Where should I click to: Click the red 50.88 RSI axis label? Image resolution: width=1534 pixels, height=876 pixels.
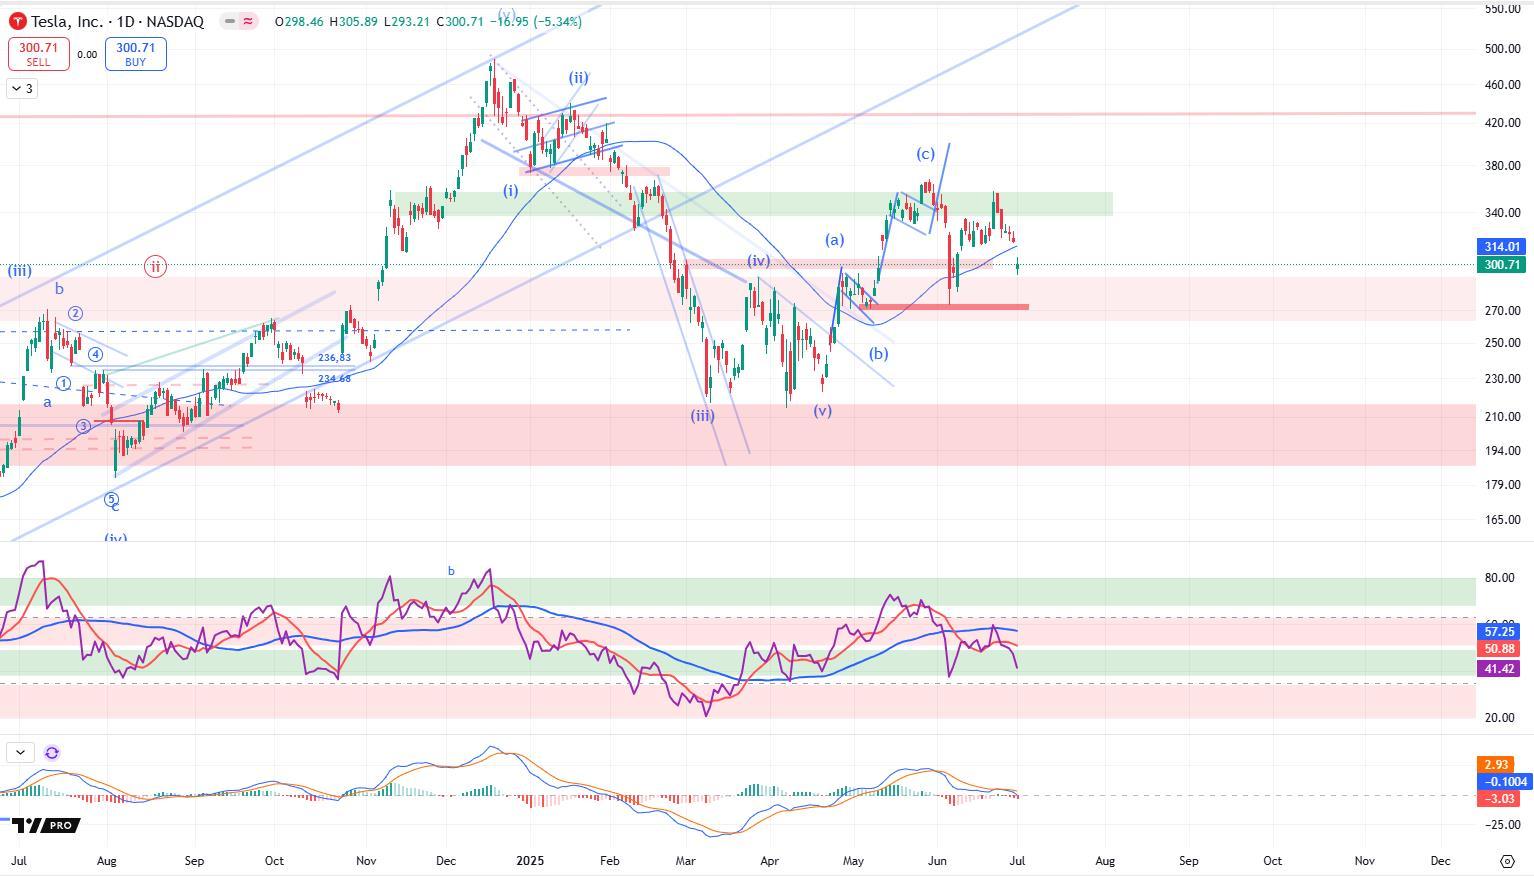point(1498,649)
